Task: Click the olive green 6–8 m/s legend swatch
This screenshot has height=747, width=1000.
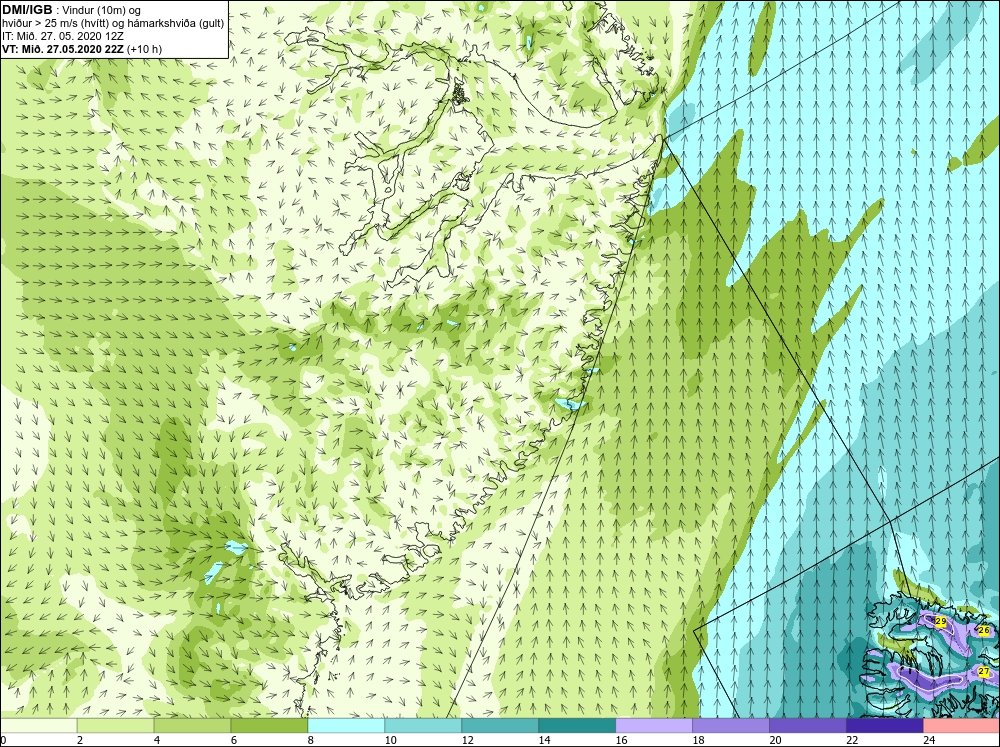Action: [x=269, y=726]
